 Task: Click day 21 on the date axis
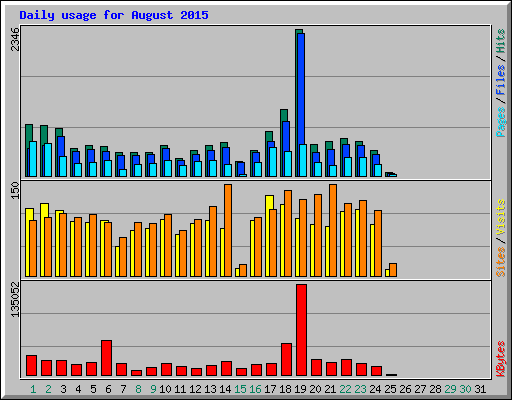pyautogui.click(x=330, y=389)
